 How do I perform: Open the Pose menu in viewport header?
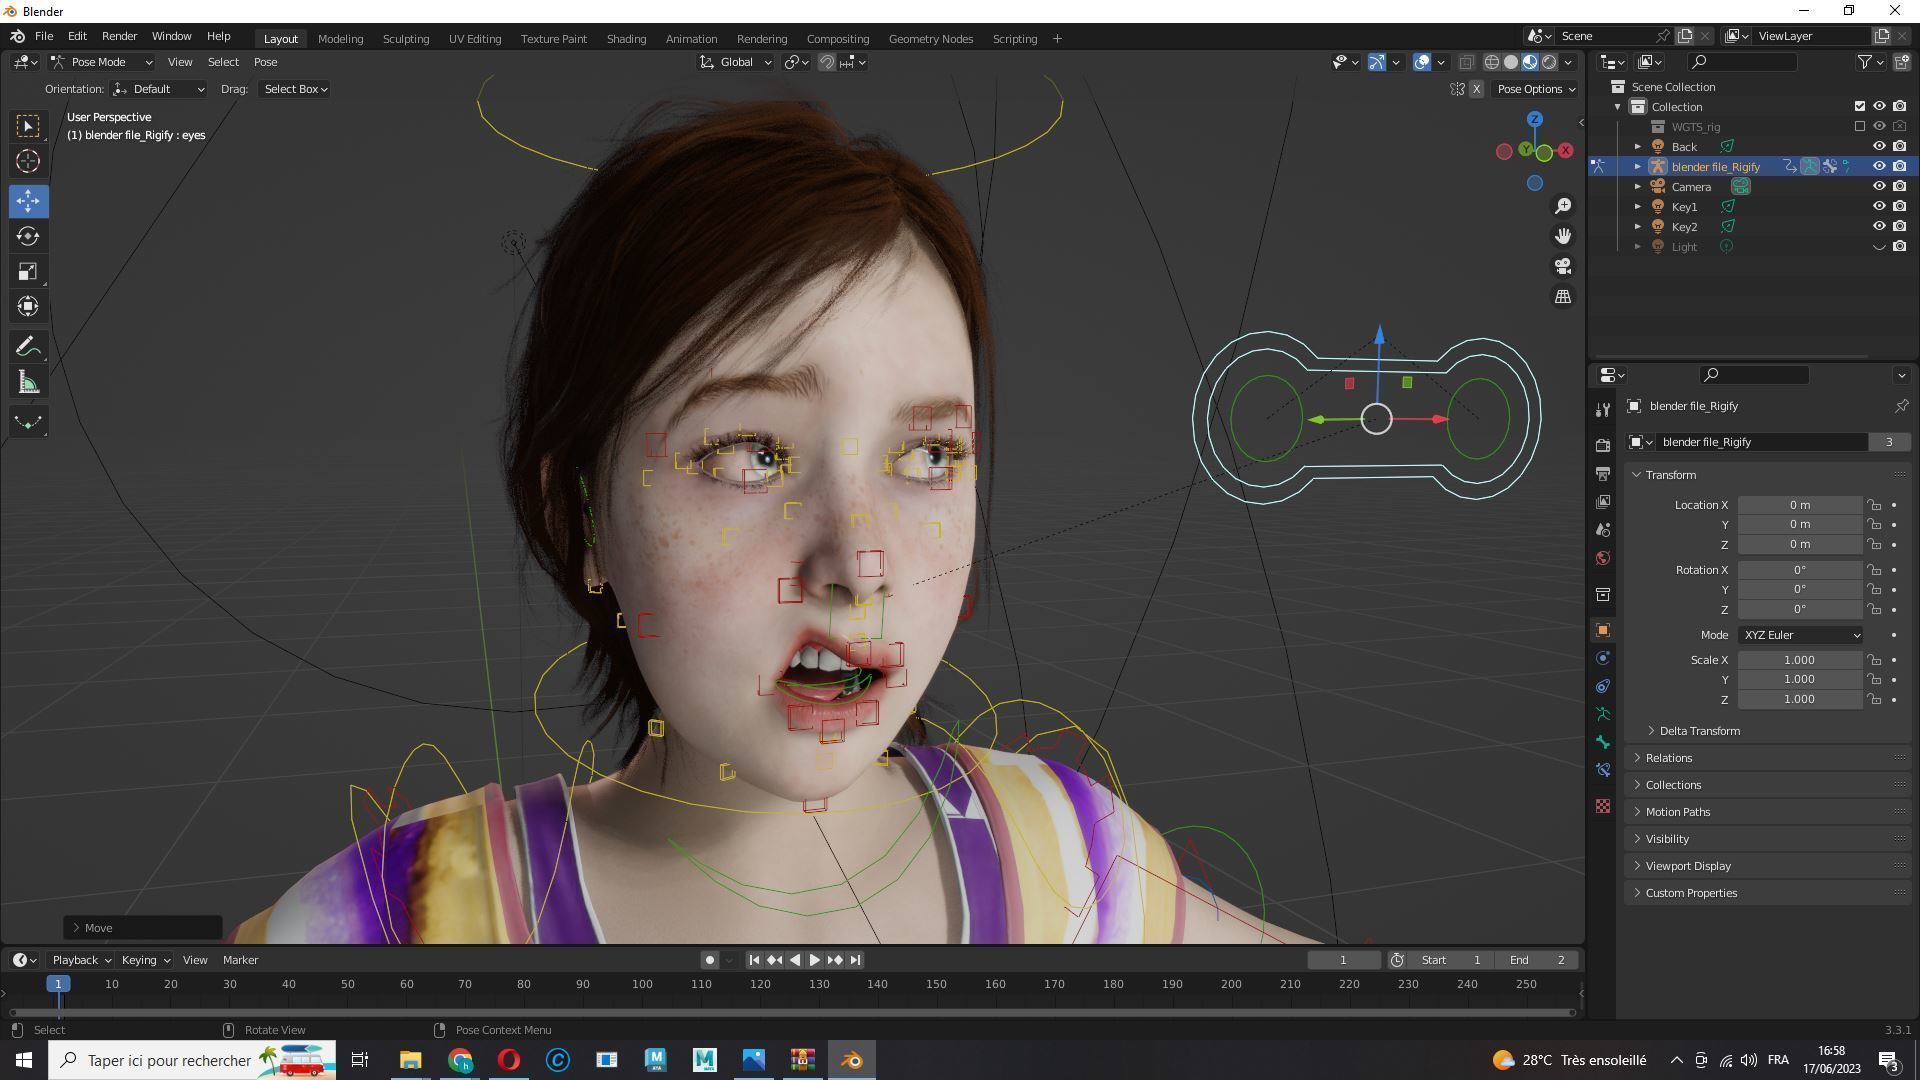265,62
